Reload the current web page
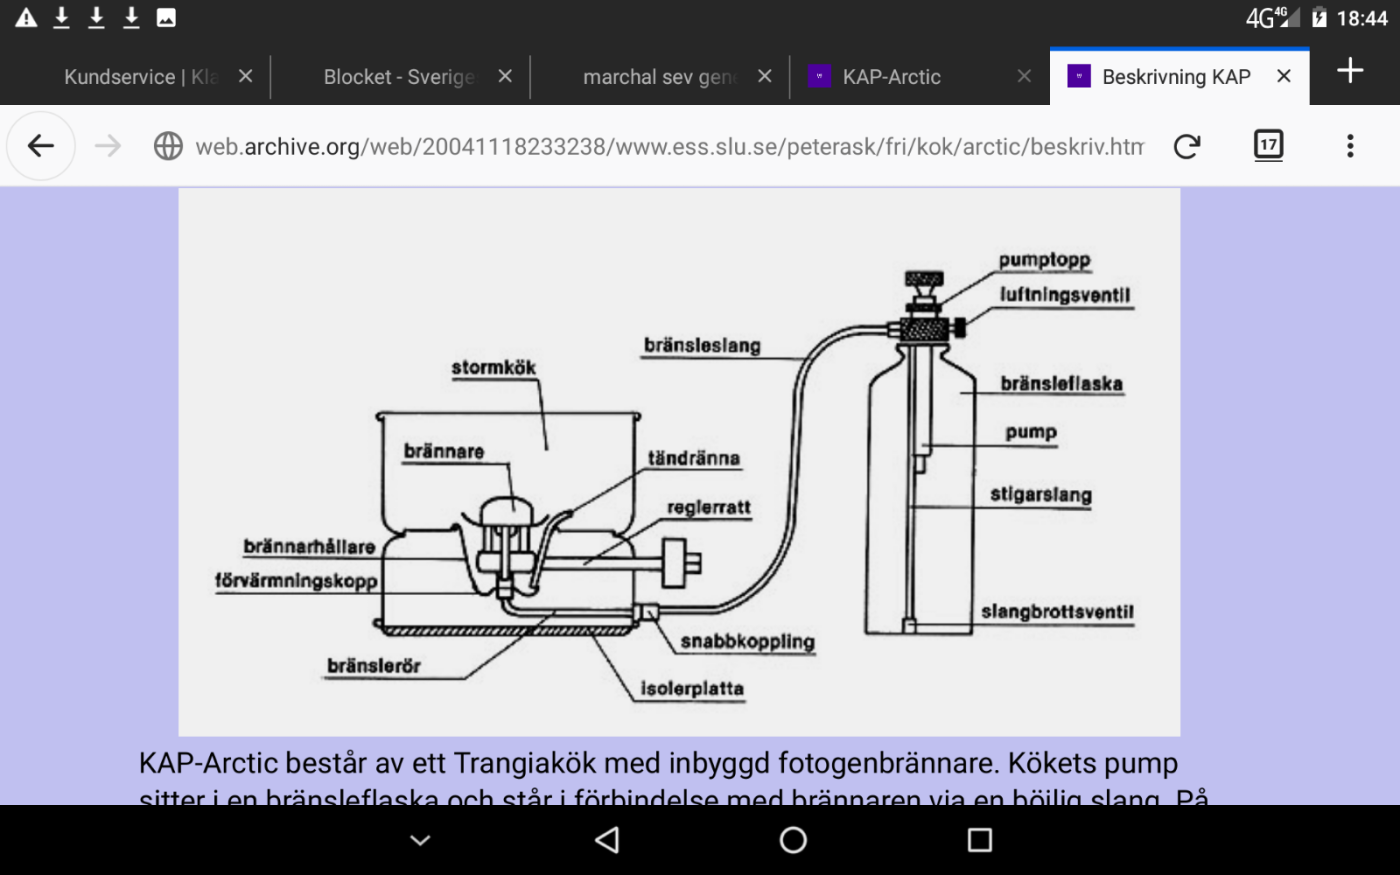 (1187, 145)
